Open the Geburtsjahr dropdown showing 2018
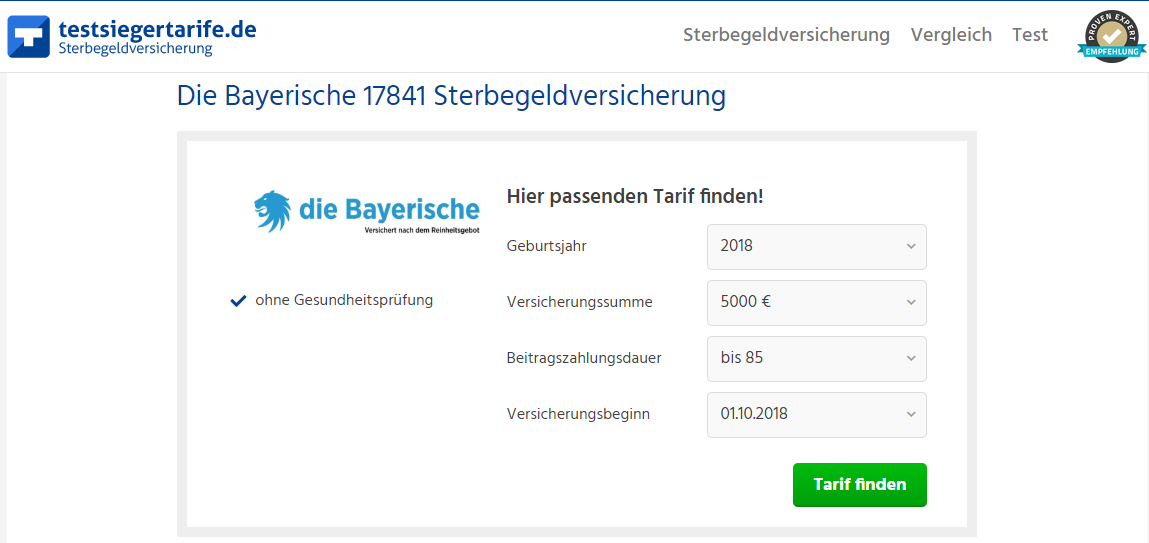Image resolution: width=1149 pixels, height=543 pixels. click(816, 247)
